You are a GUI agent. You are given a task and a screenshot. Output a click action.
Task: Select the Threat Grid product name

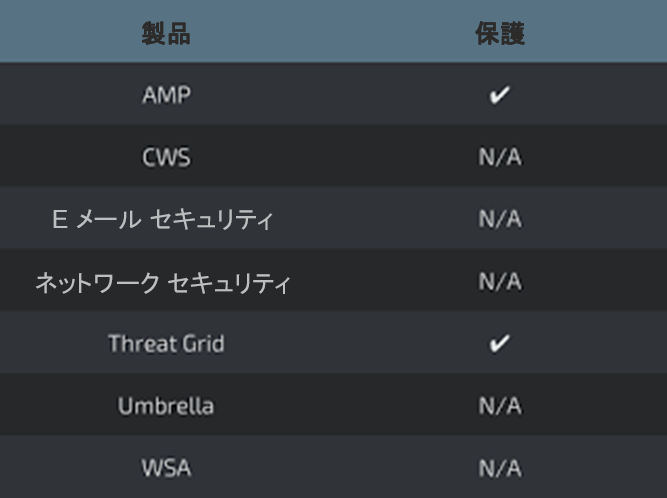tap(166, 344)
